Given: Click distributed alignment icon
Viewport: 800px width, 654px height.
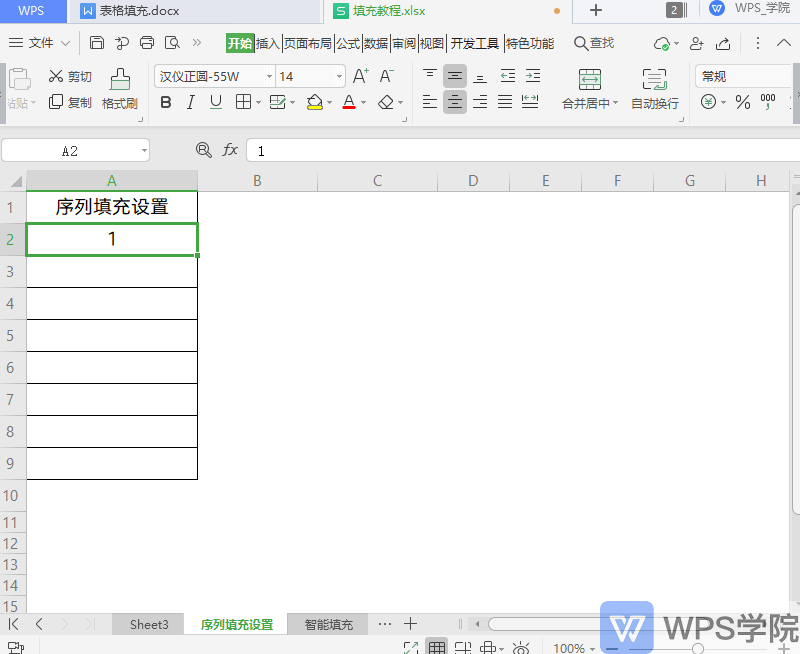Looking at the screenshot, I should (530, 102).
